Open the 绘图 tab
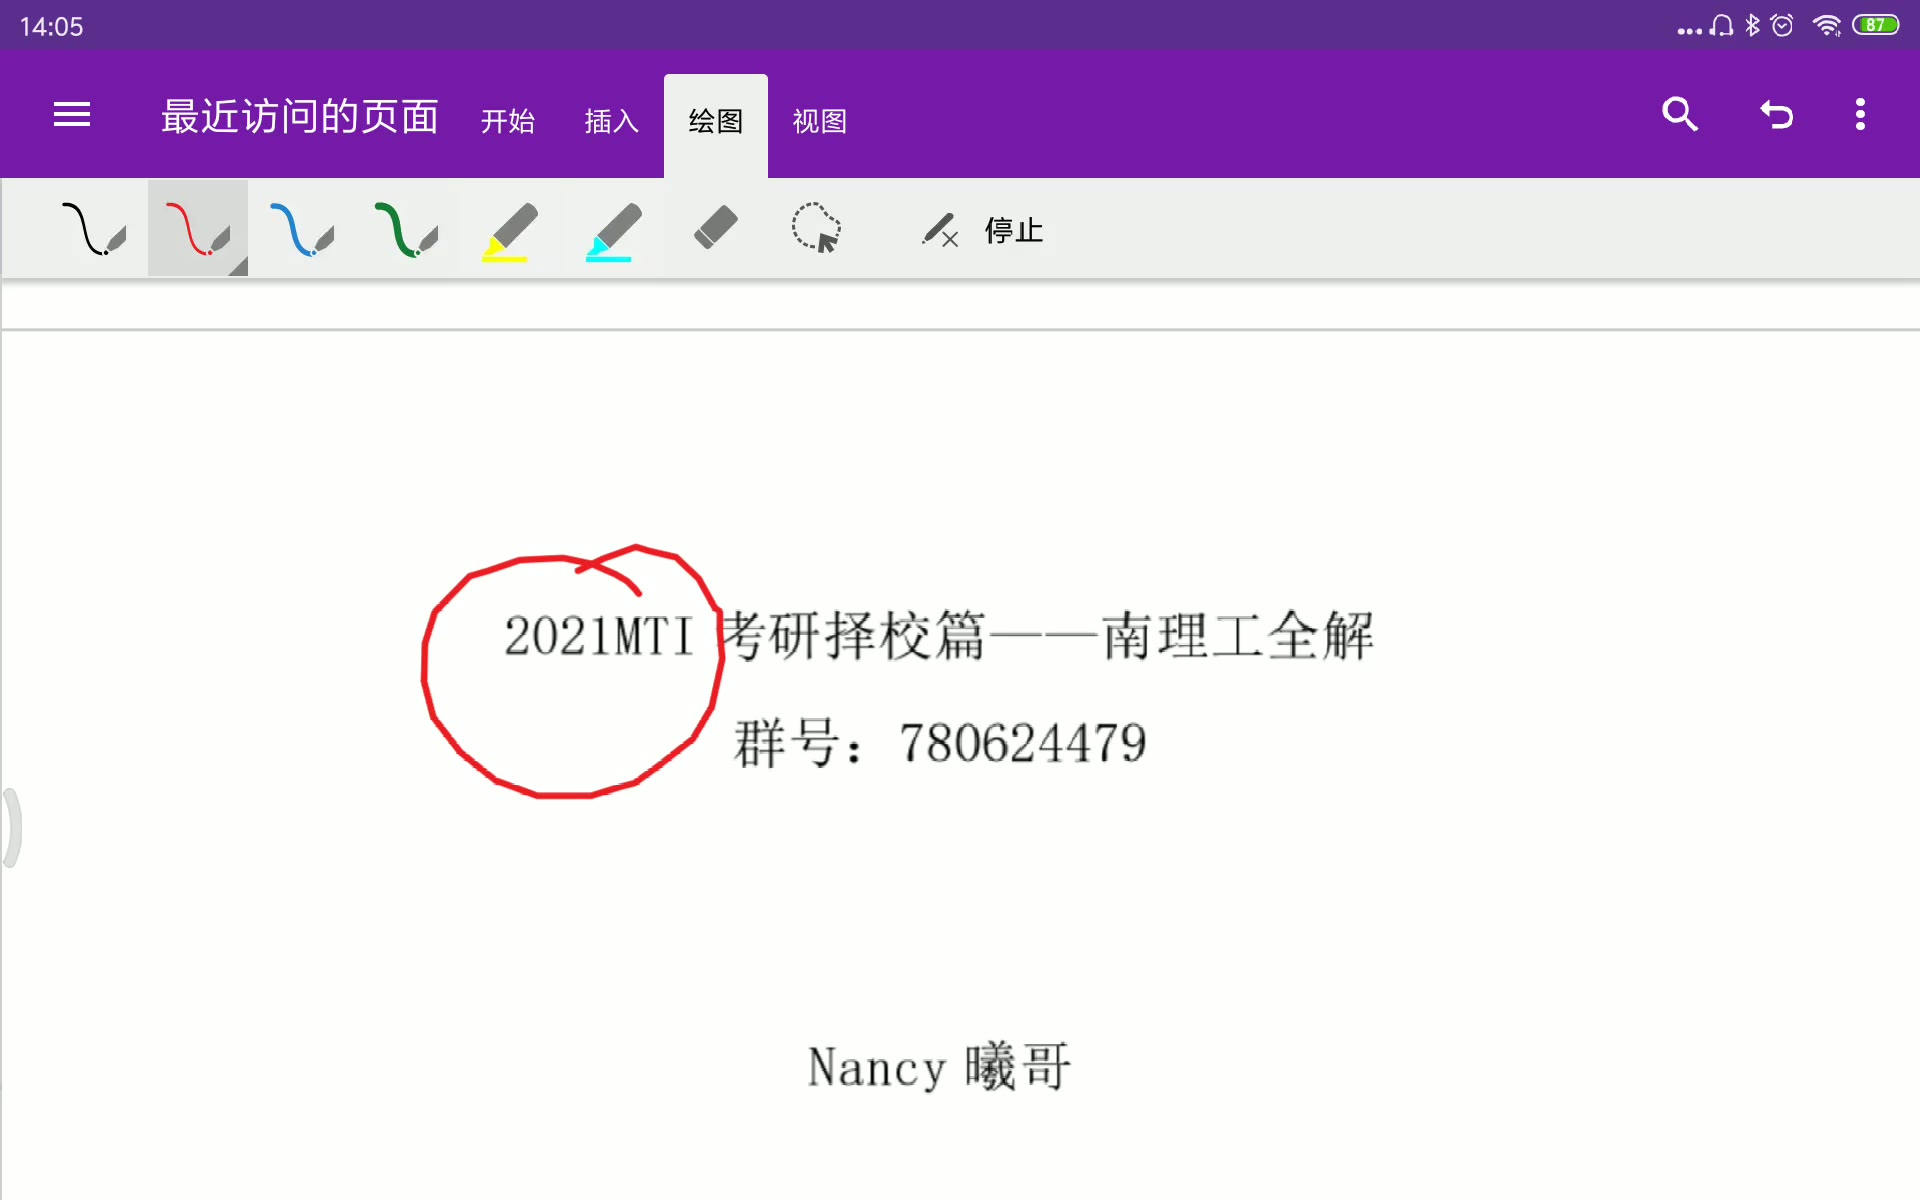 pyautogui.click(x=716, y=126)
